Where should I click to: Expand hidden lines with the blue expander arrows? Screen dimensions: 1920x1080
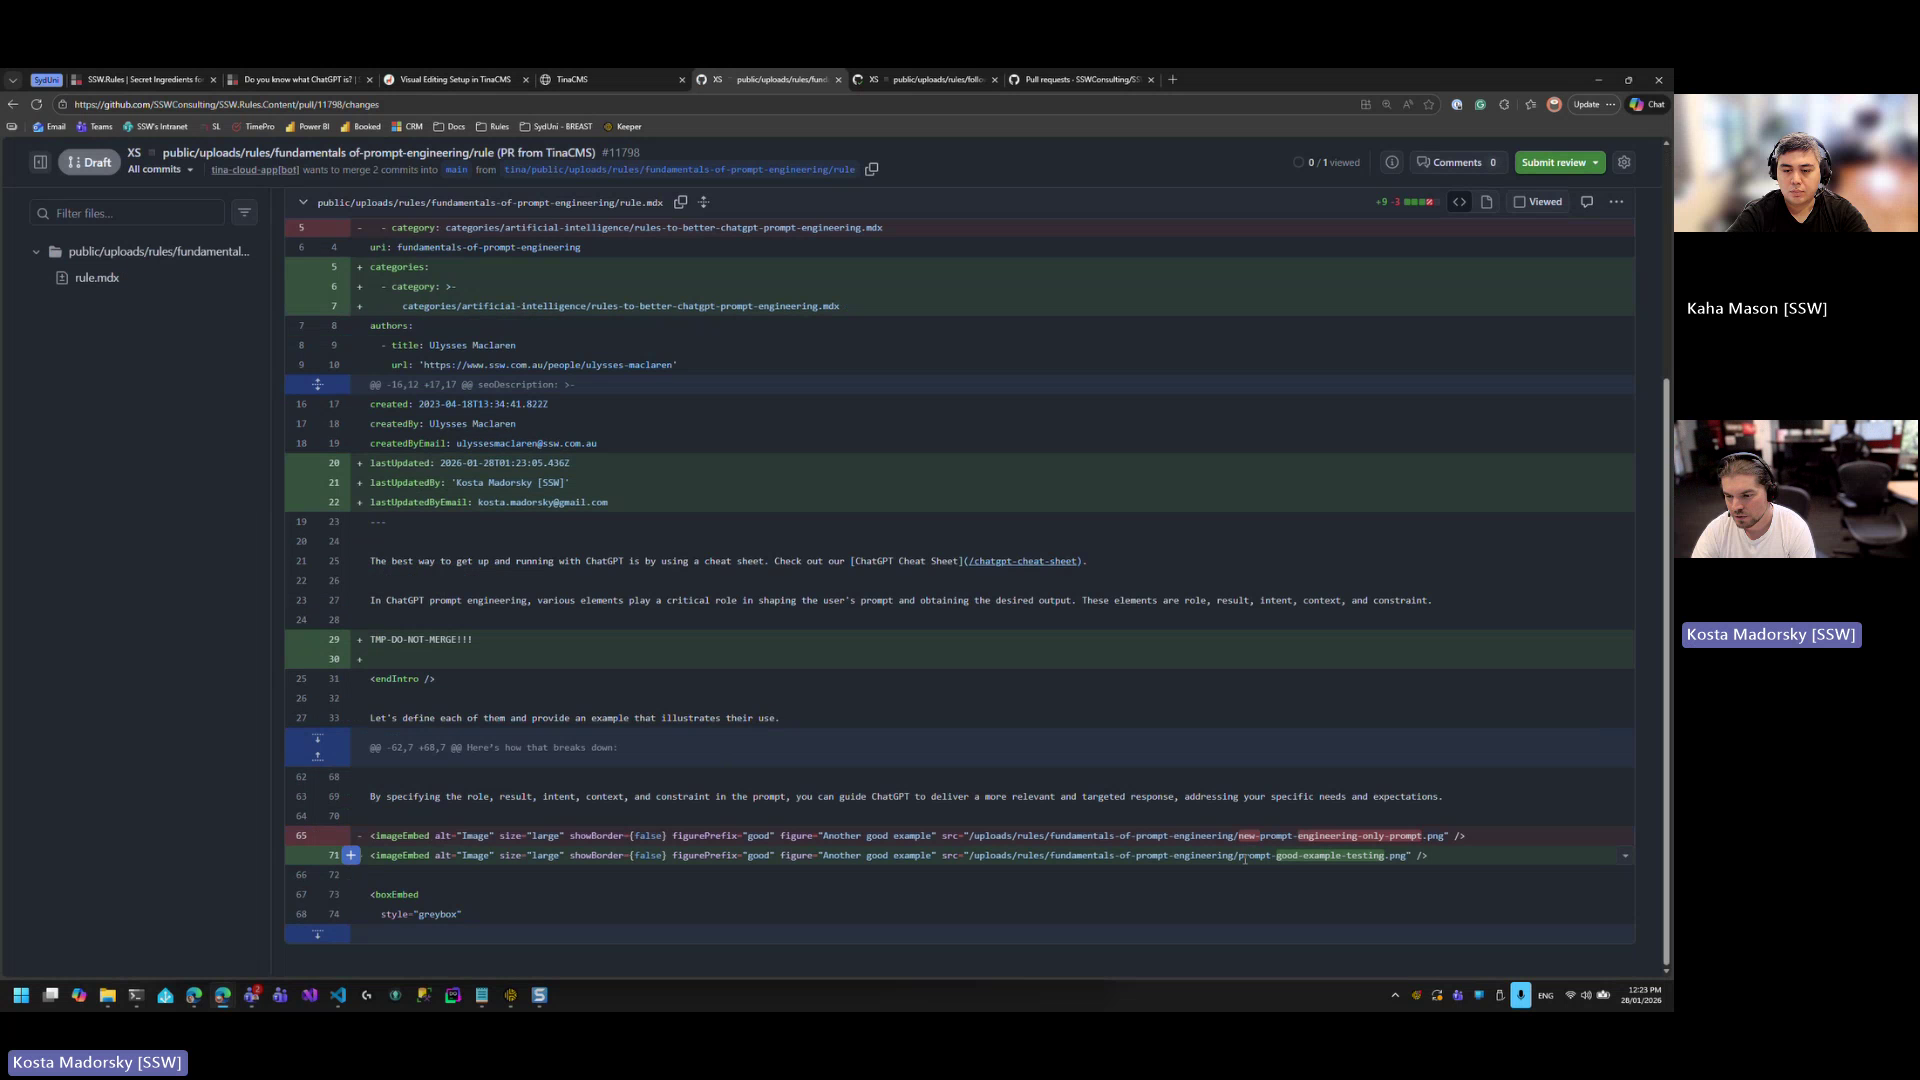[317, 747]
